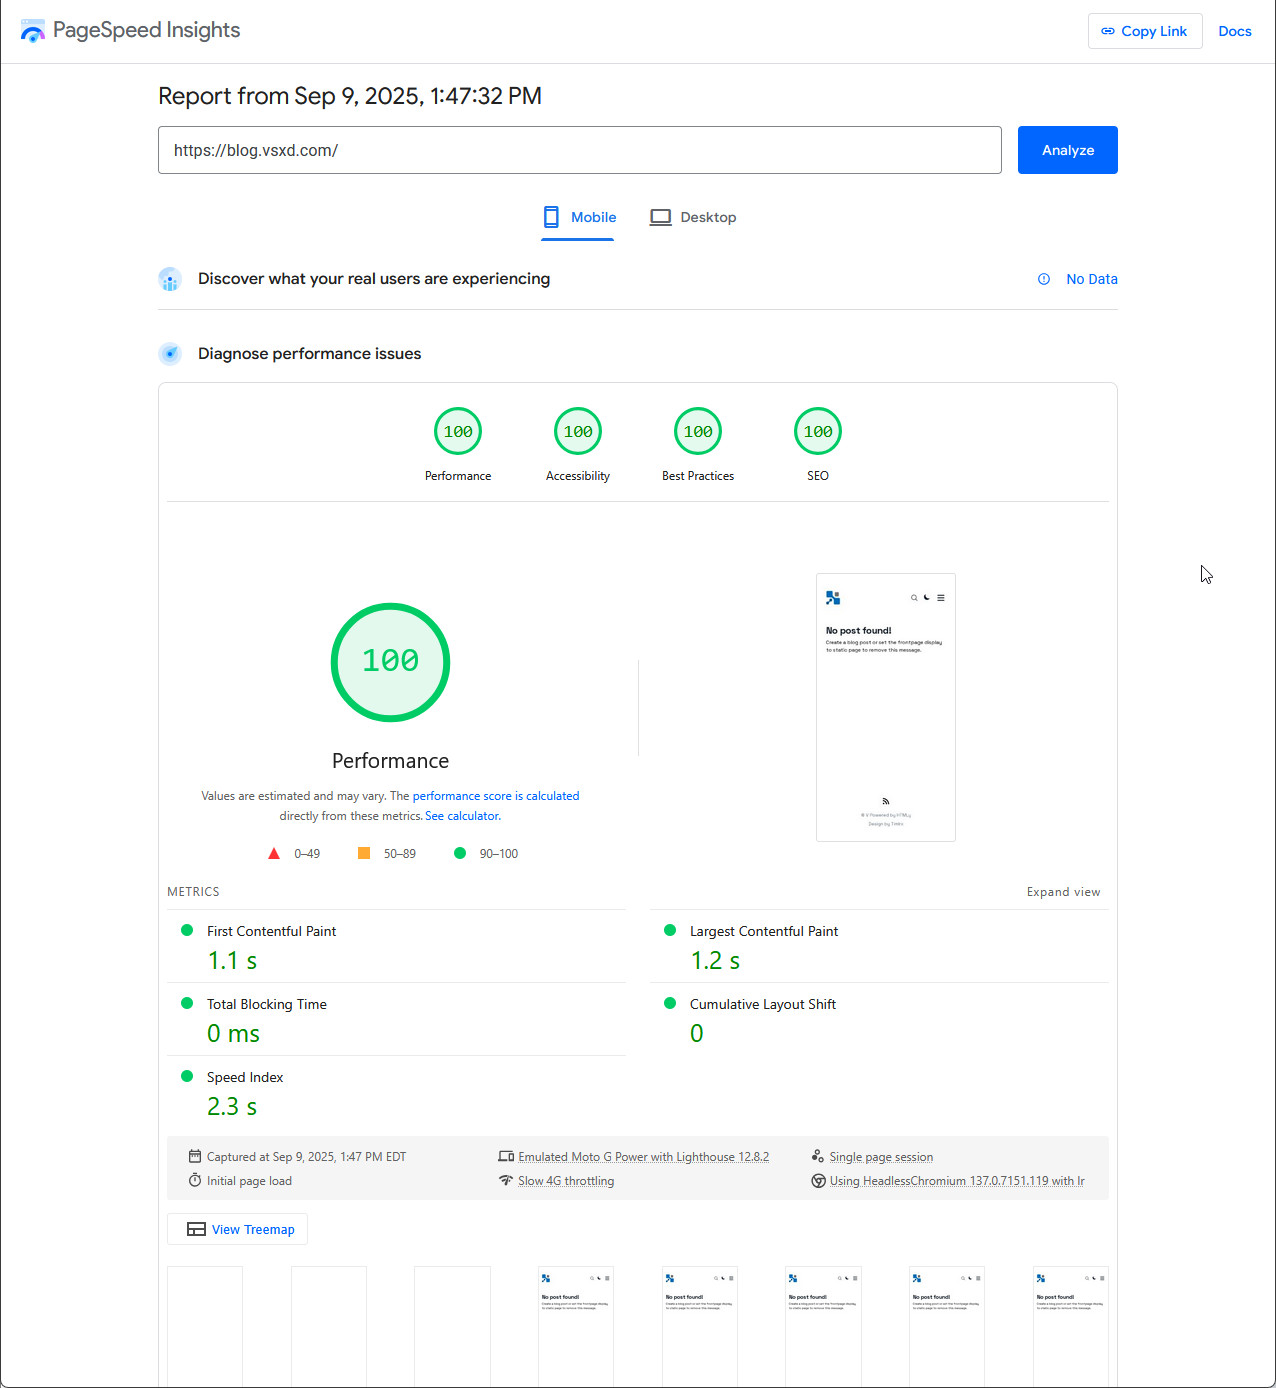Select the Best Practices score gauge
This screenshot has height=1388, width=1276.
point(698,432)
